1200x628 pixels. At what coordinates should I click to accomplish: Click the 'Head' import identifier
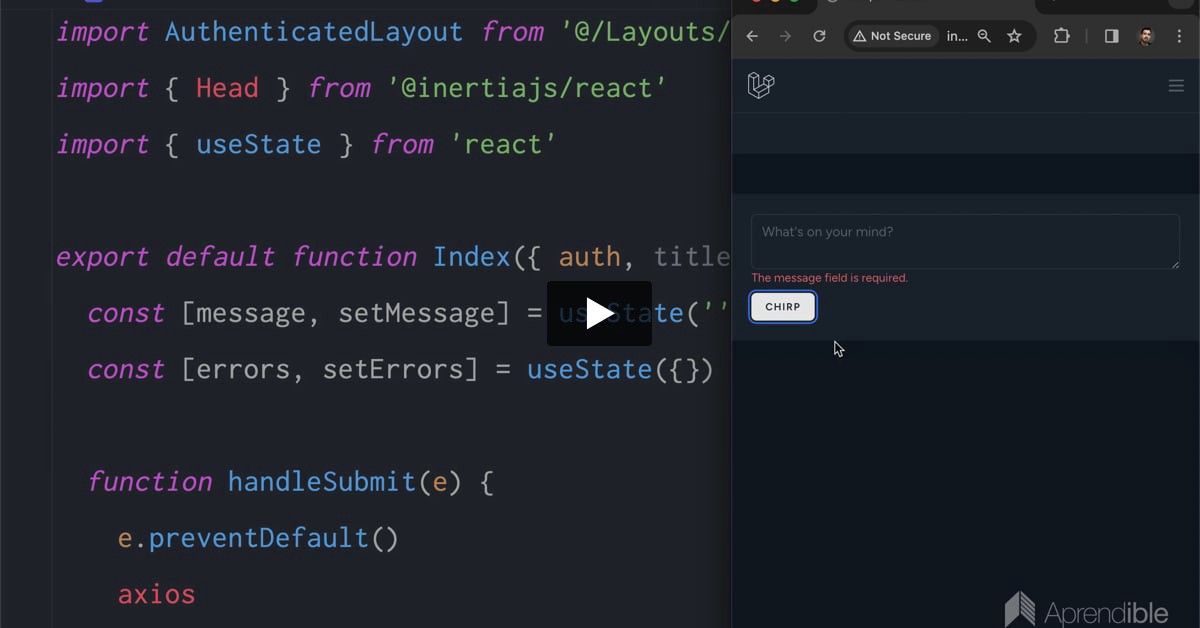pyautogui.click(x=227, y=88)
